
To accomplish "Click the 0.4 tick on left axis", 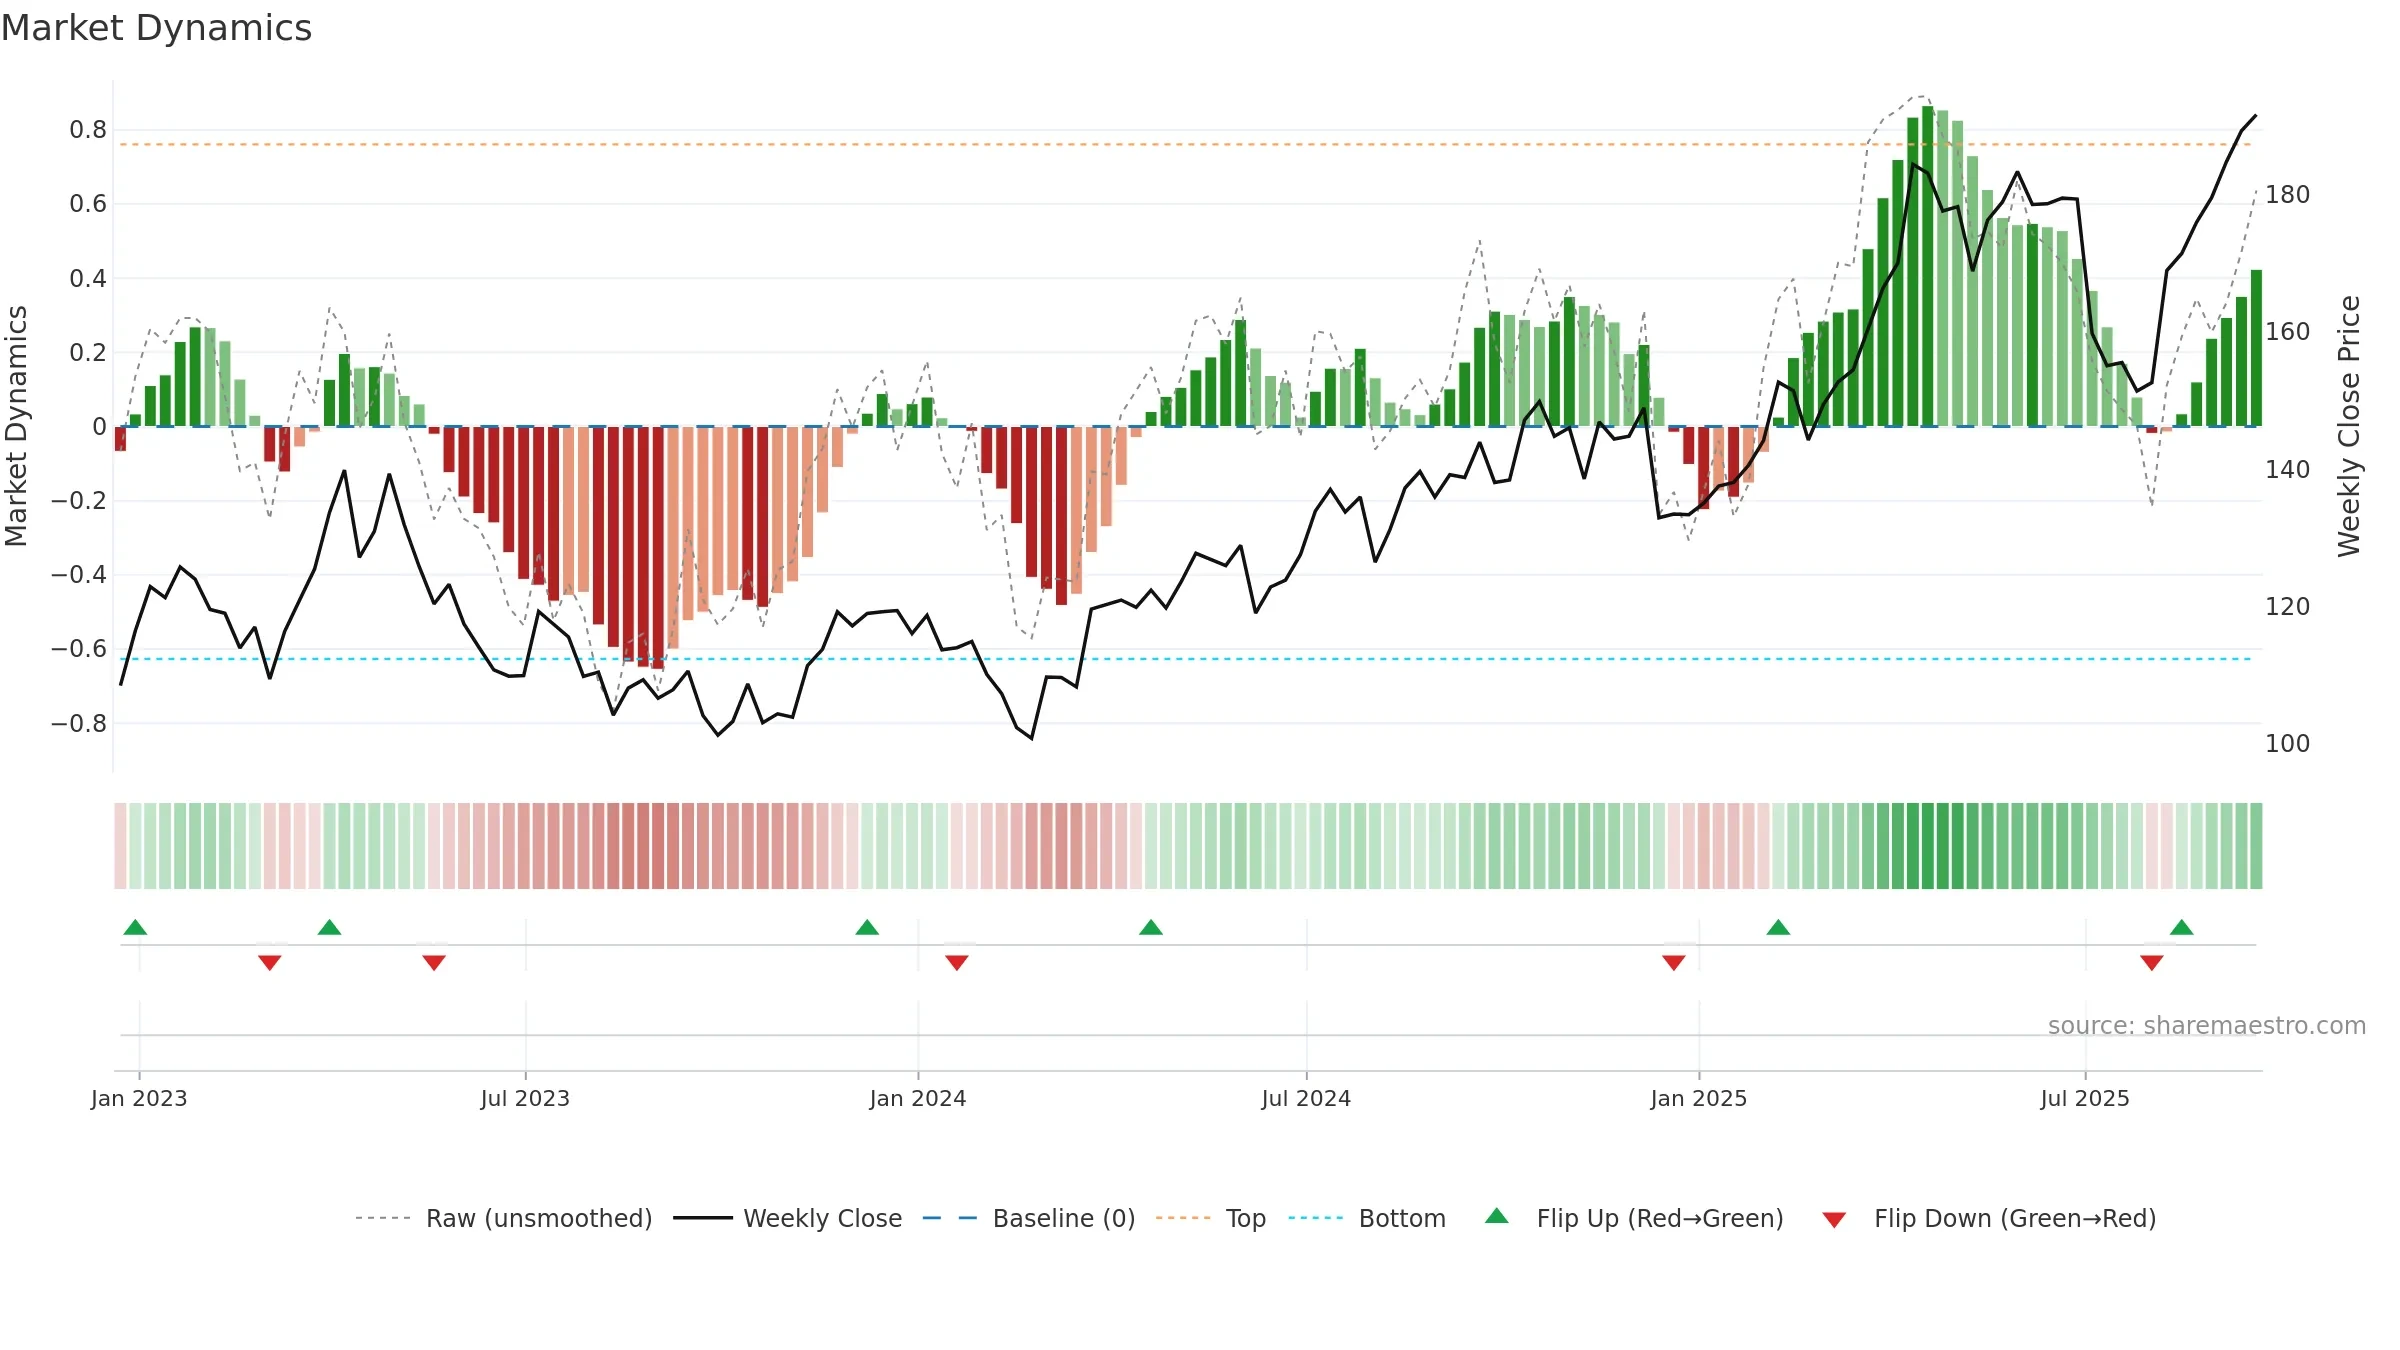I will (x=88, y=278).
